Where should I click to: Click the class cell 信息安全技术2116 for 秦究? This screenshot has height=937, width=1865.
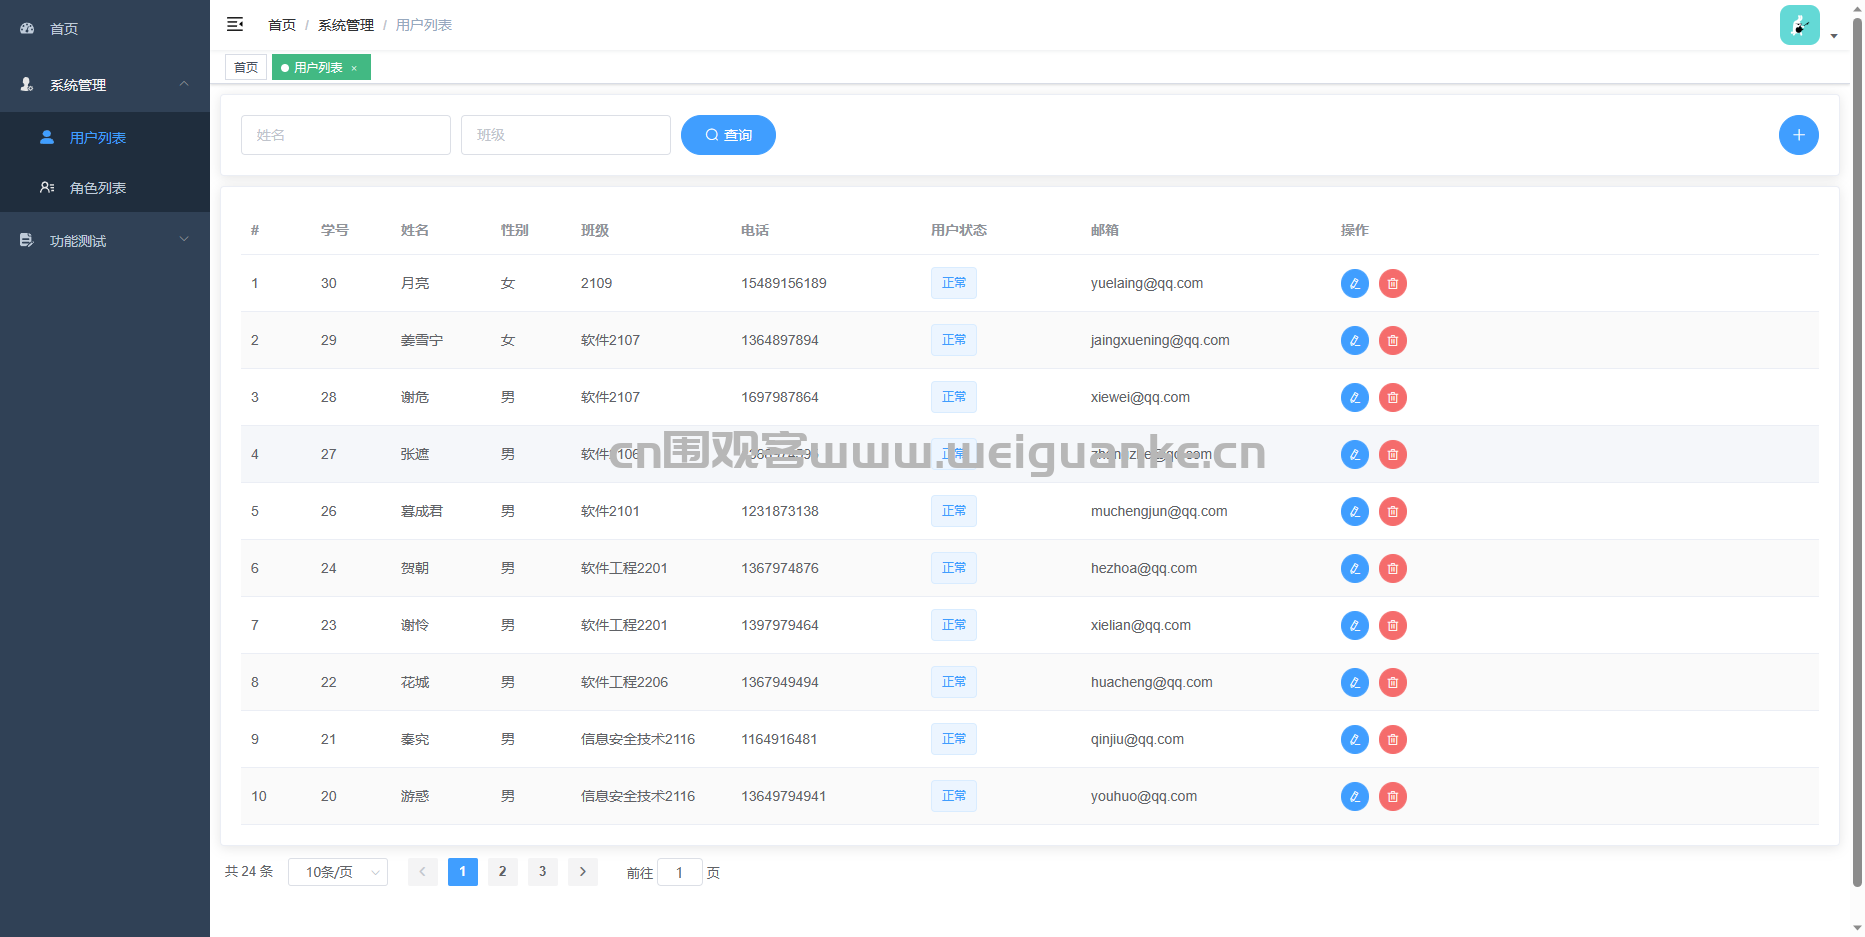[x=638, y=739]
